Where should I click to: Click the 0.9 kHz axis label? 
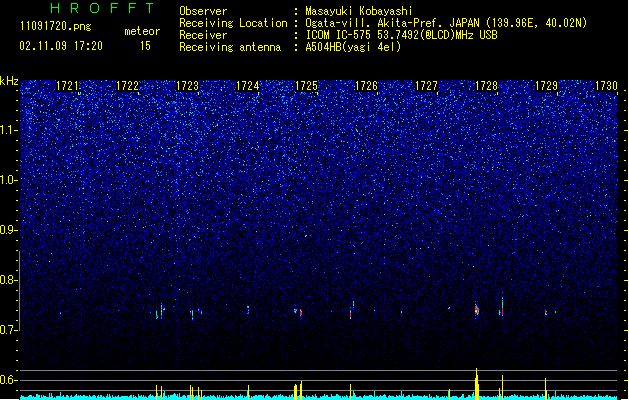tap(9, 230)
